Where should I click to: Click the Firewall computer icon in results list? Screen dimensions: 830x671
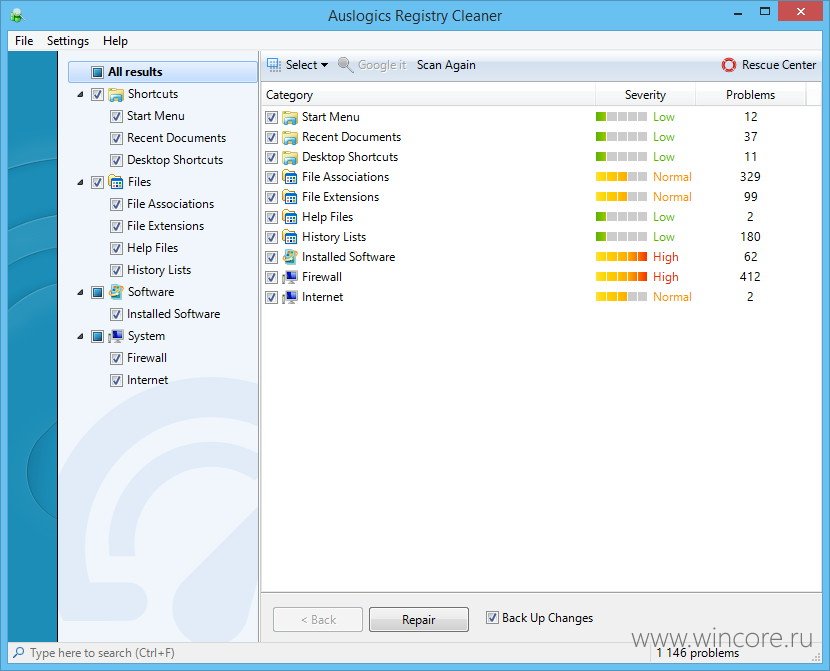coord(290,277)
